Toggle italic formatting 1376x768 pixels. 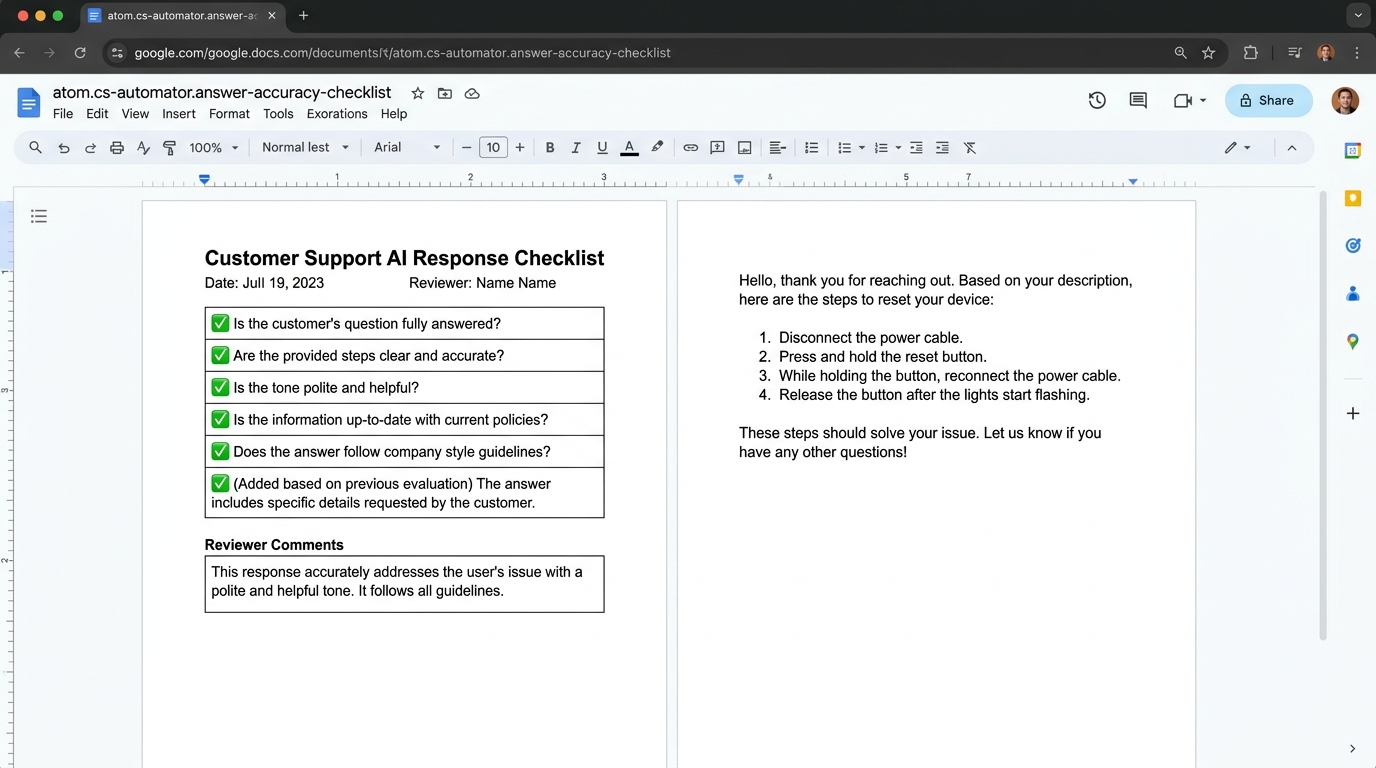coord(576,148)
